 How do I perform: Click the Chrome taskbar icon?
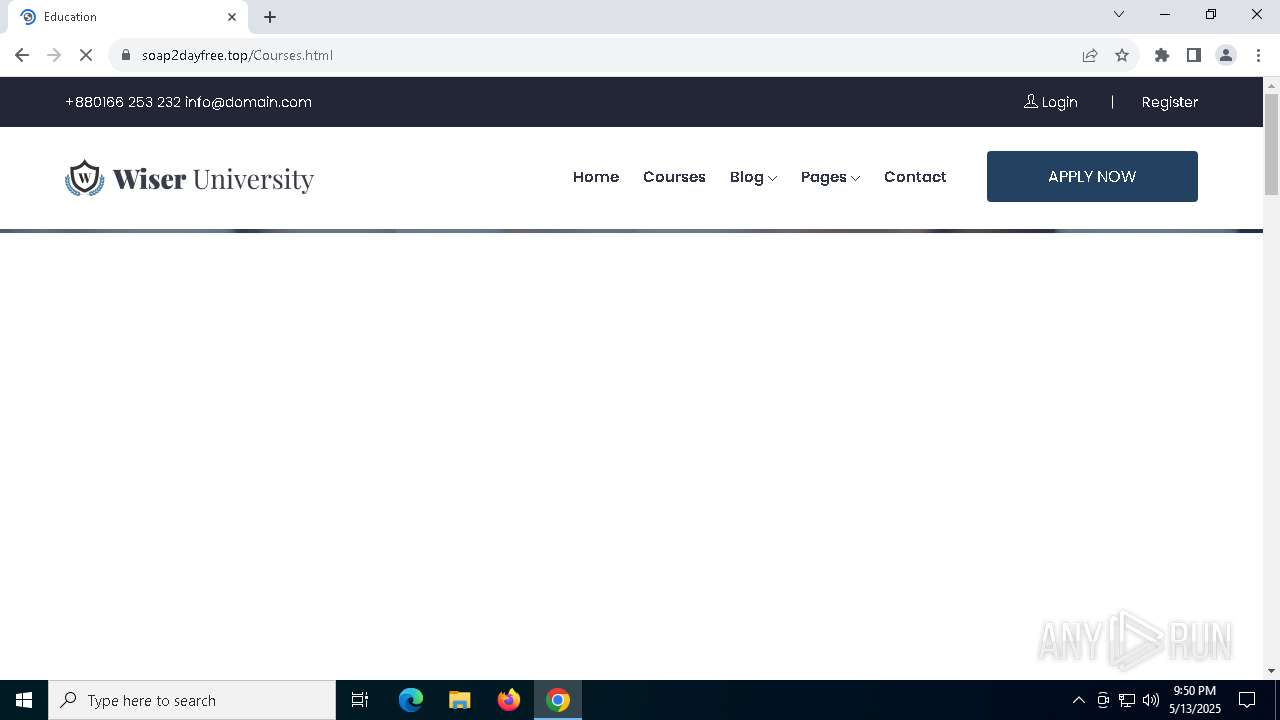coord(558,700)
